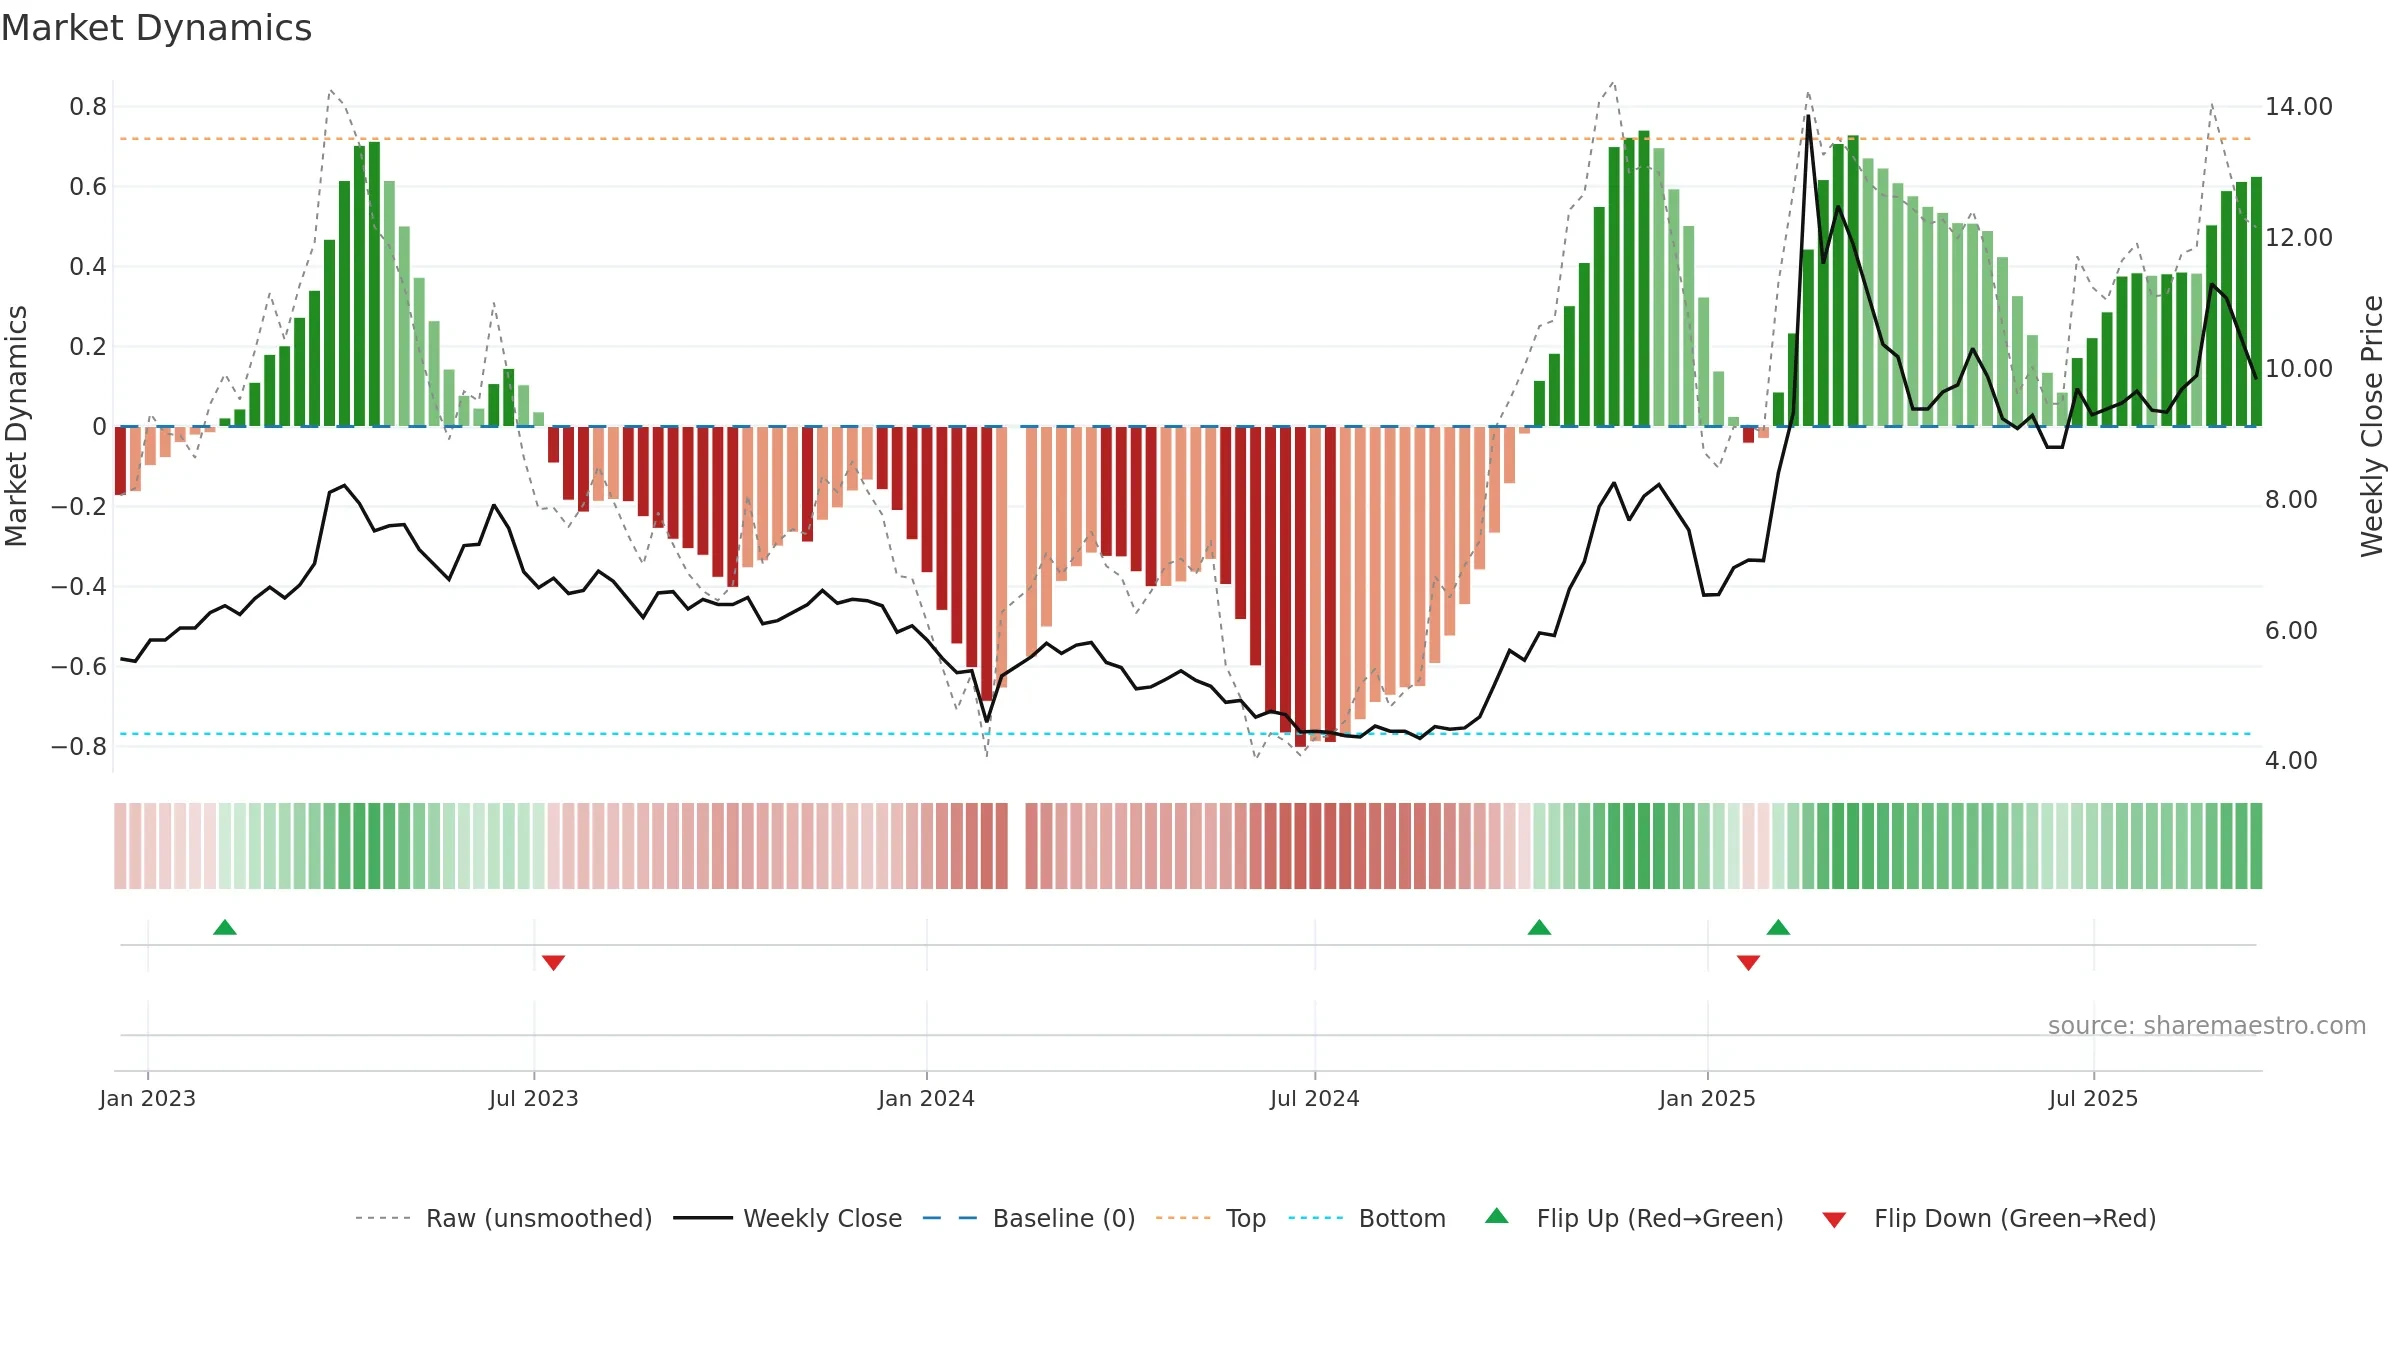Image resolution: width=2400 pixels, height=1350 pixels.
Task: Click the 0.8 left axis tick label
Action: 88,107
